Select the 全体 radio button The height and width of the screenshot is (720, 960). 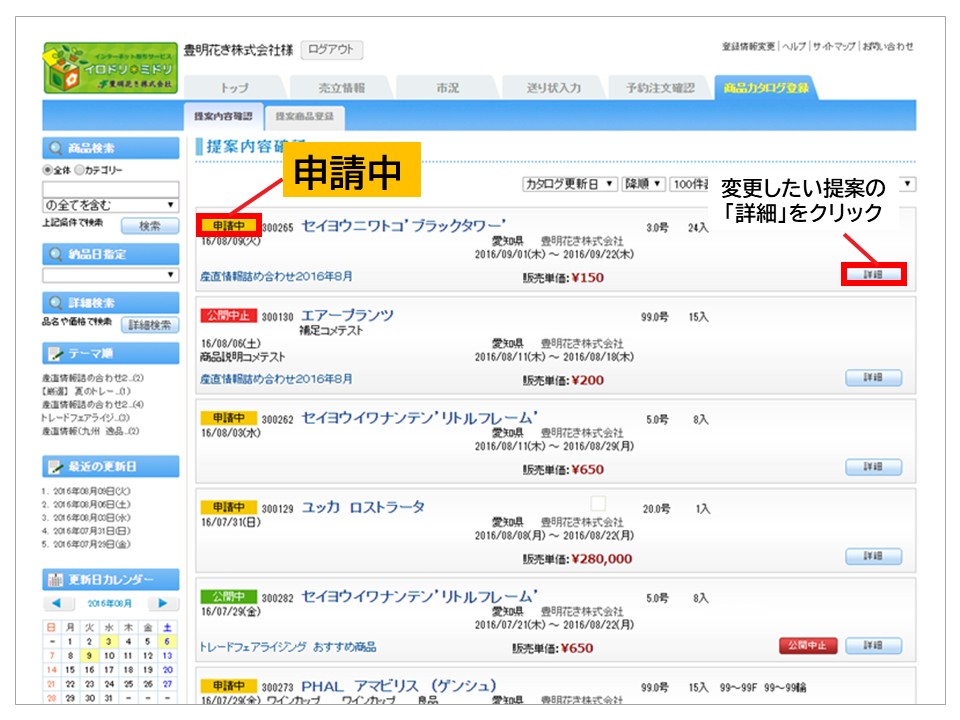[x=47, y=170]
